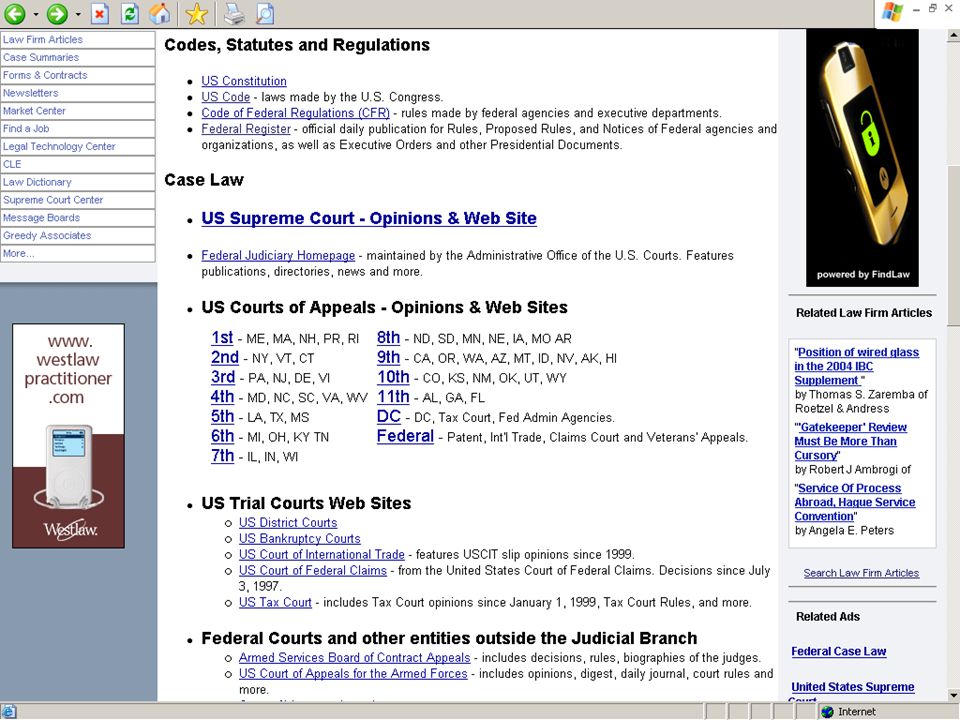
Task: Expand the More... sidebar item
Action: [x=77, y=253]
